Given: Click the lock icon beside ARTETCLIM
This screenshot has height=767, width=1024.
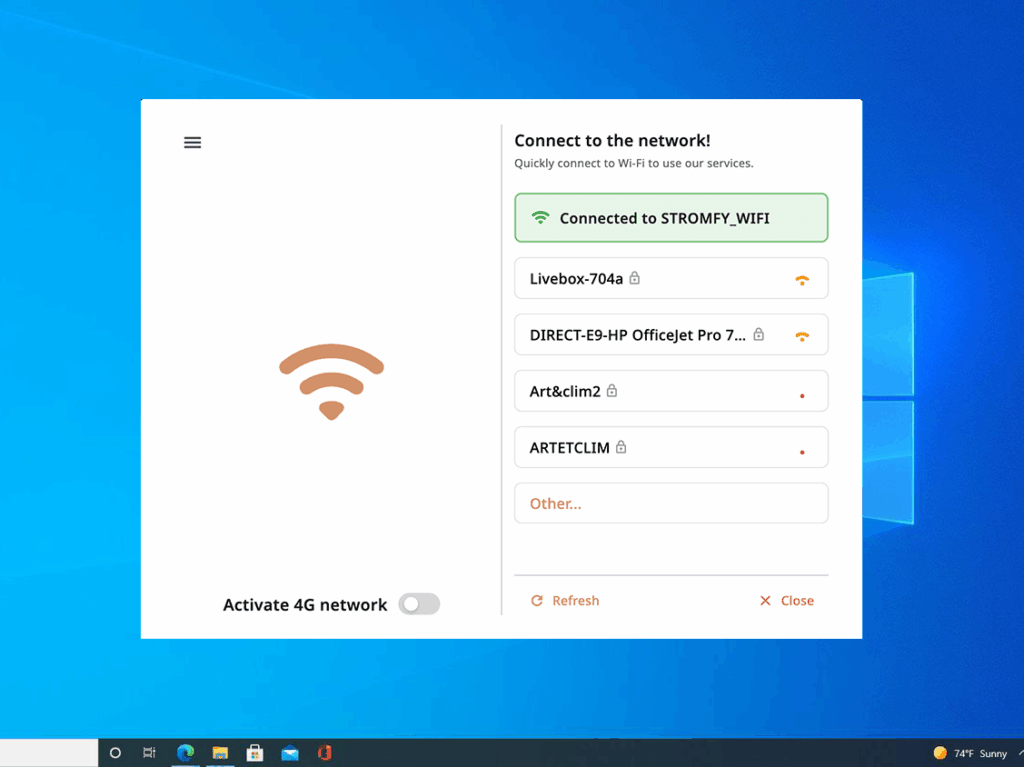Looking at the screenshot, I should pyautogui.click(x=621, y=447).
